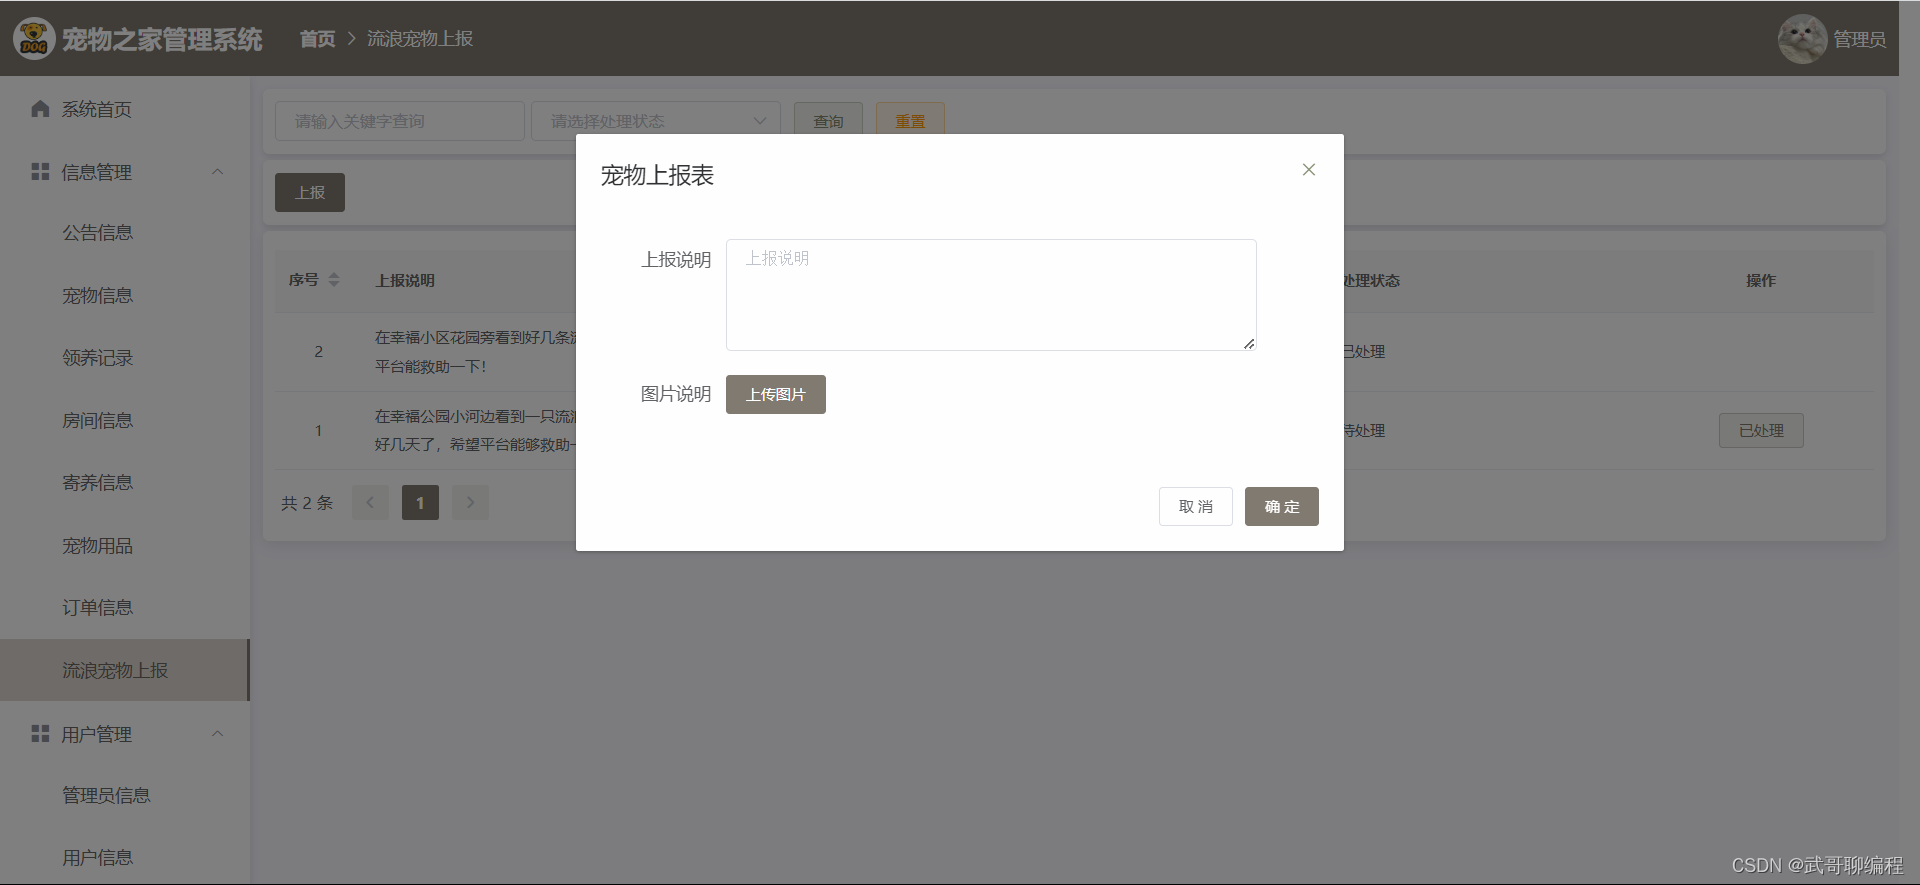Click the textarea resize handle corner
This screenshot has width=1920, height=885.
pyautogui.click(x=1249, y=343)
